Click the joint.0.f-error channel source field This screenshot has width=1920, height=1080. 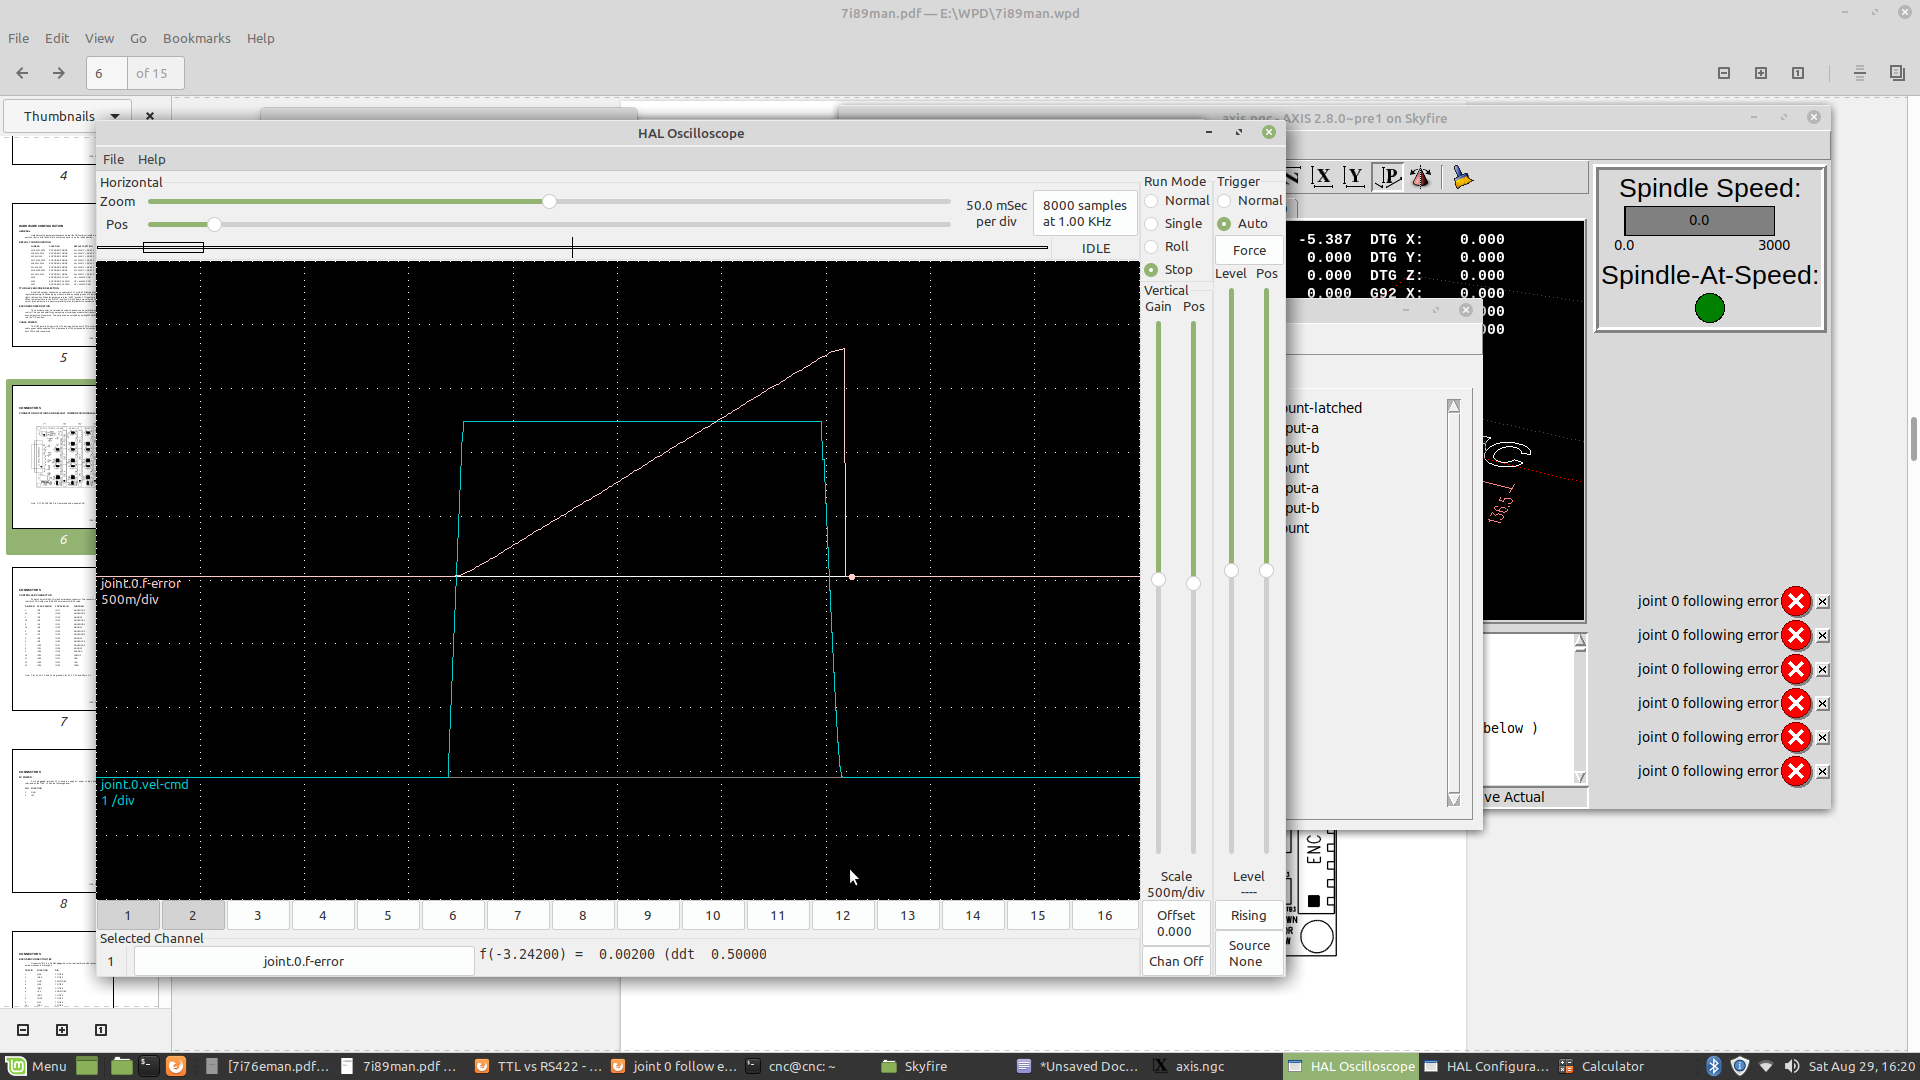304,961
